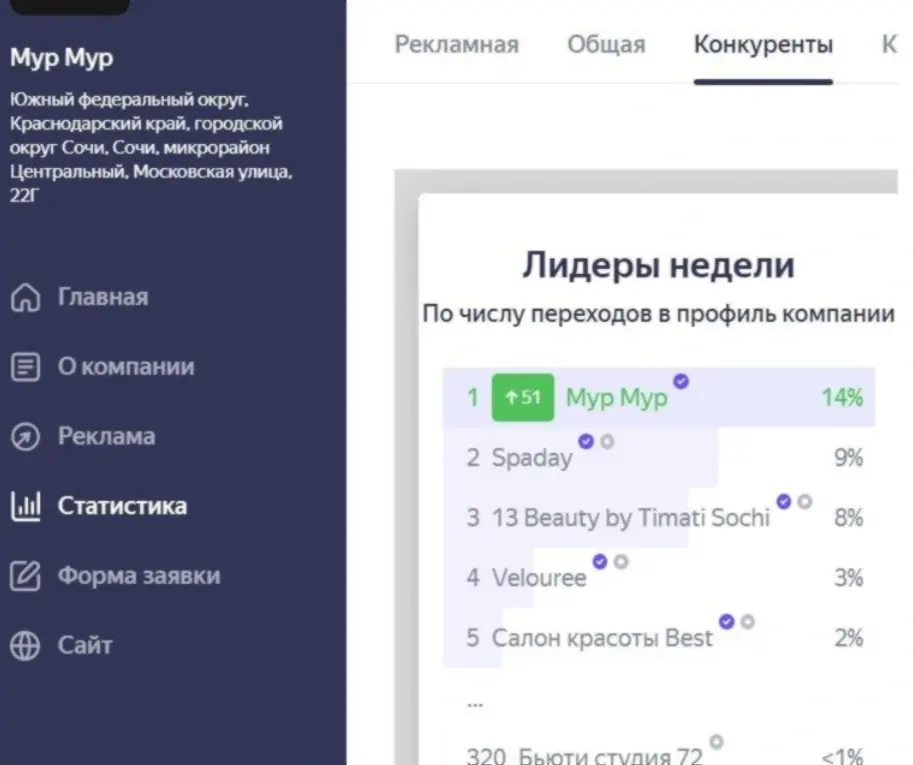Select the Конкуренты tab
This screenshot has width=913, height=765.
(x=763, y=44)
